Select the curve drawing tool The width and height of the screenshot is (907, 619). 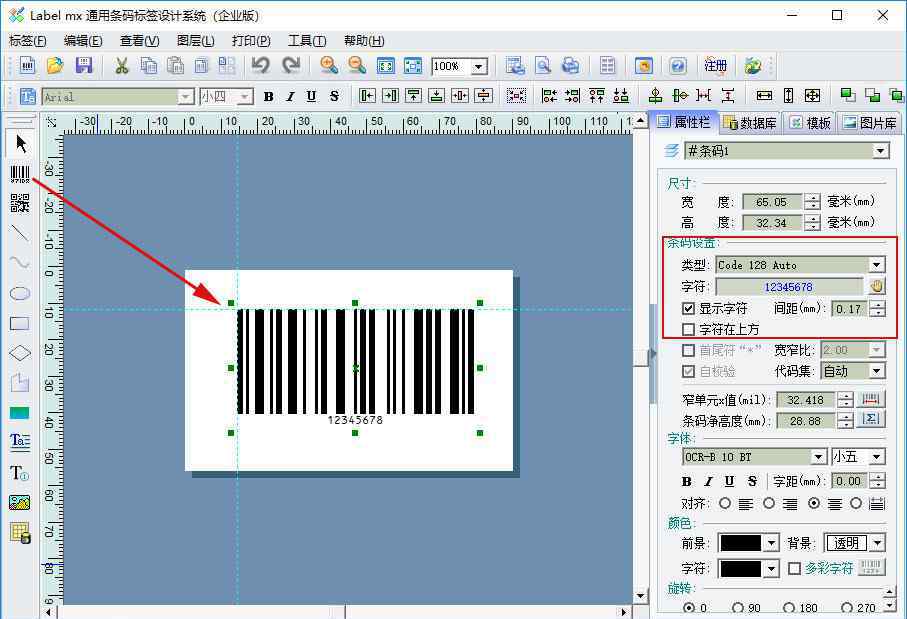point(20,263)
